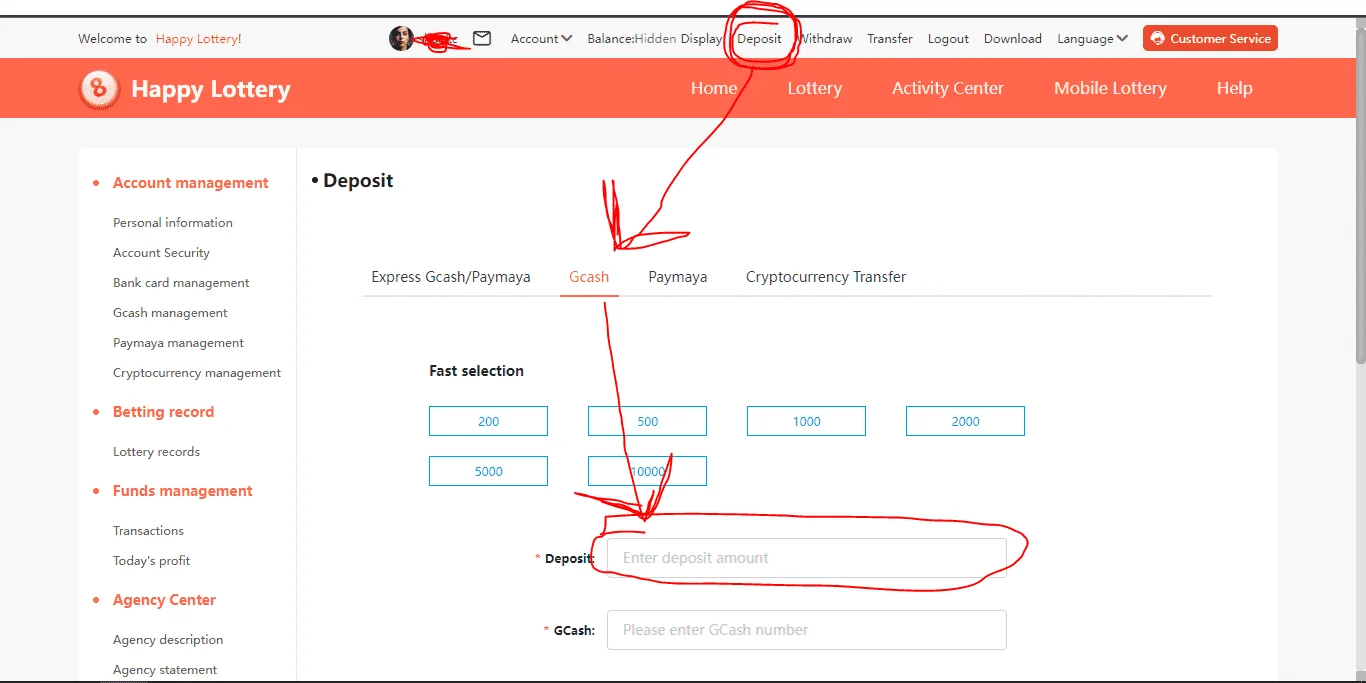Open Account Security in sidebar
Screen dimensions: 1366x683
click(x=161, y=253)
